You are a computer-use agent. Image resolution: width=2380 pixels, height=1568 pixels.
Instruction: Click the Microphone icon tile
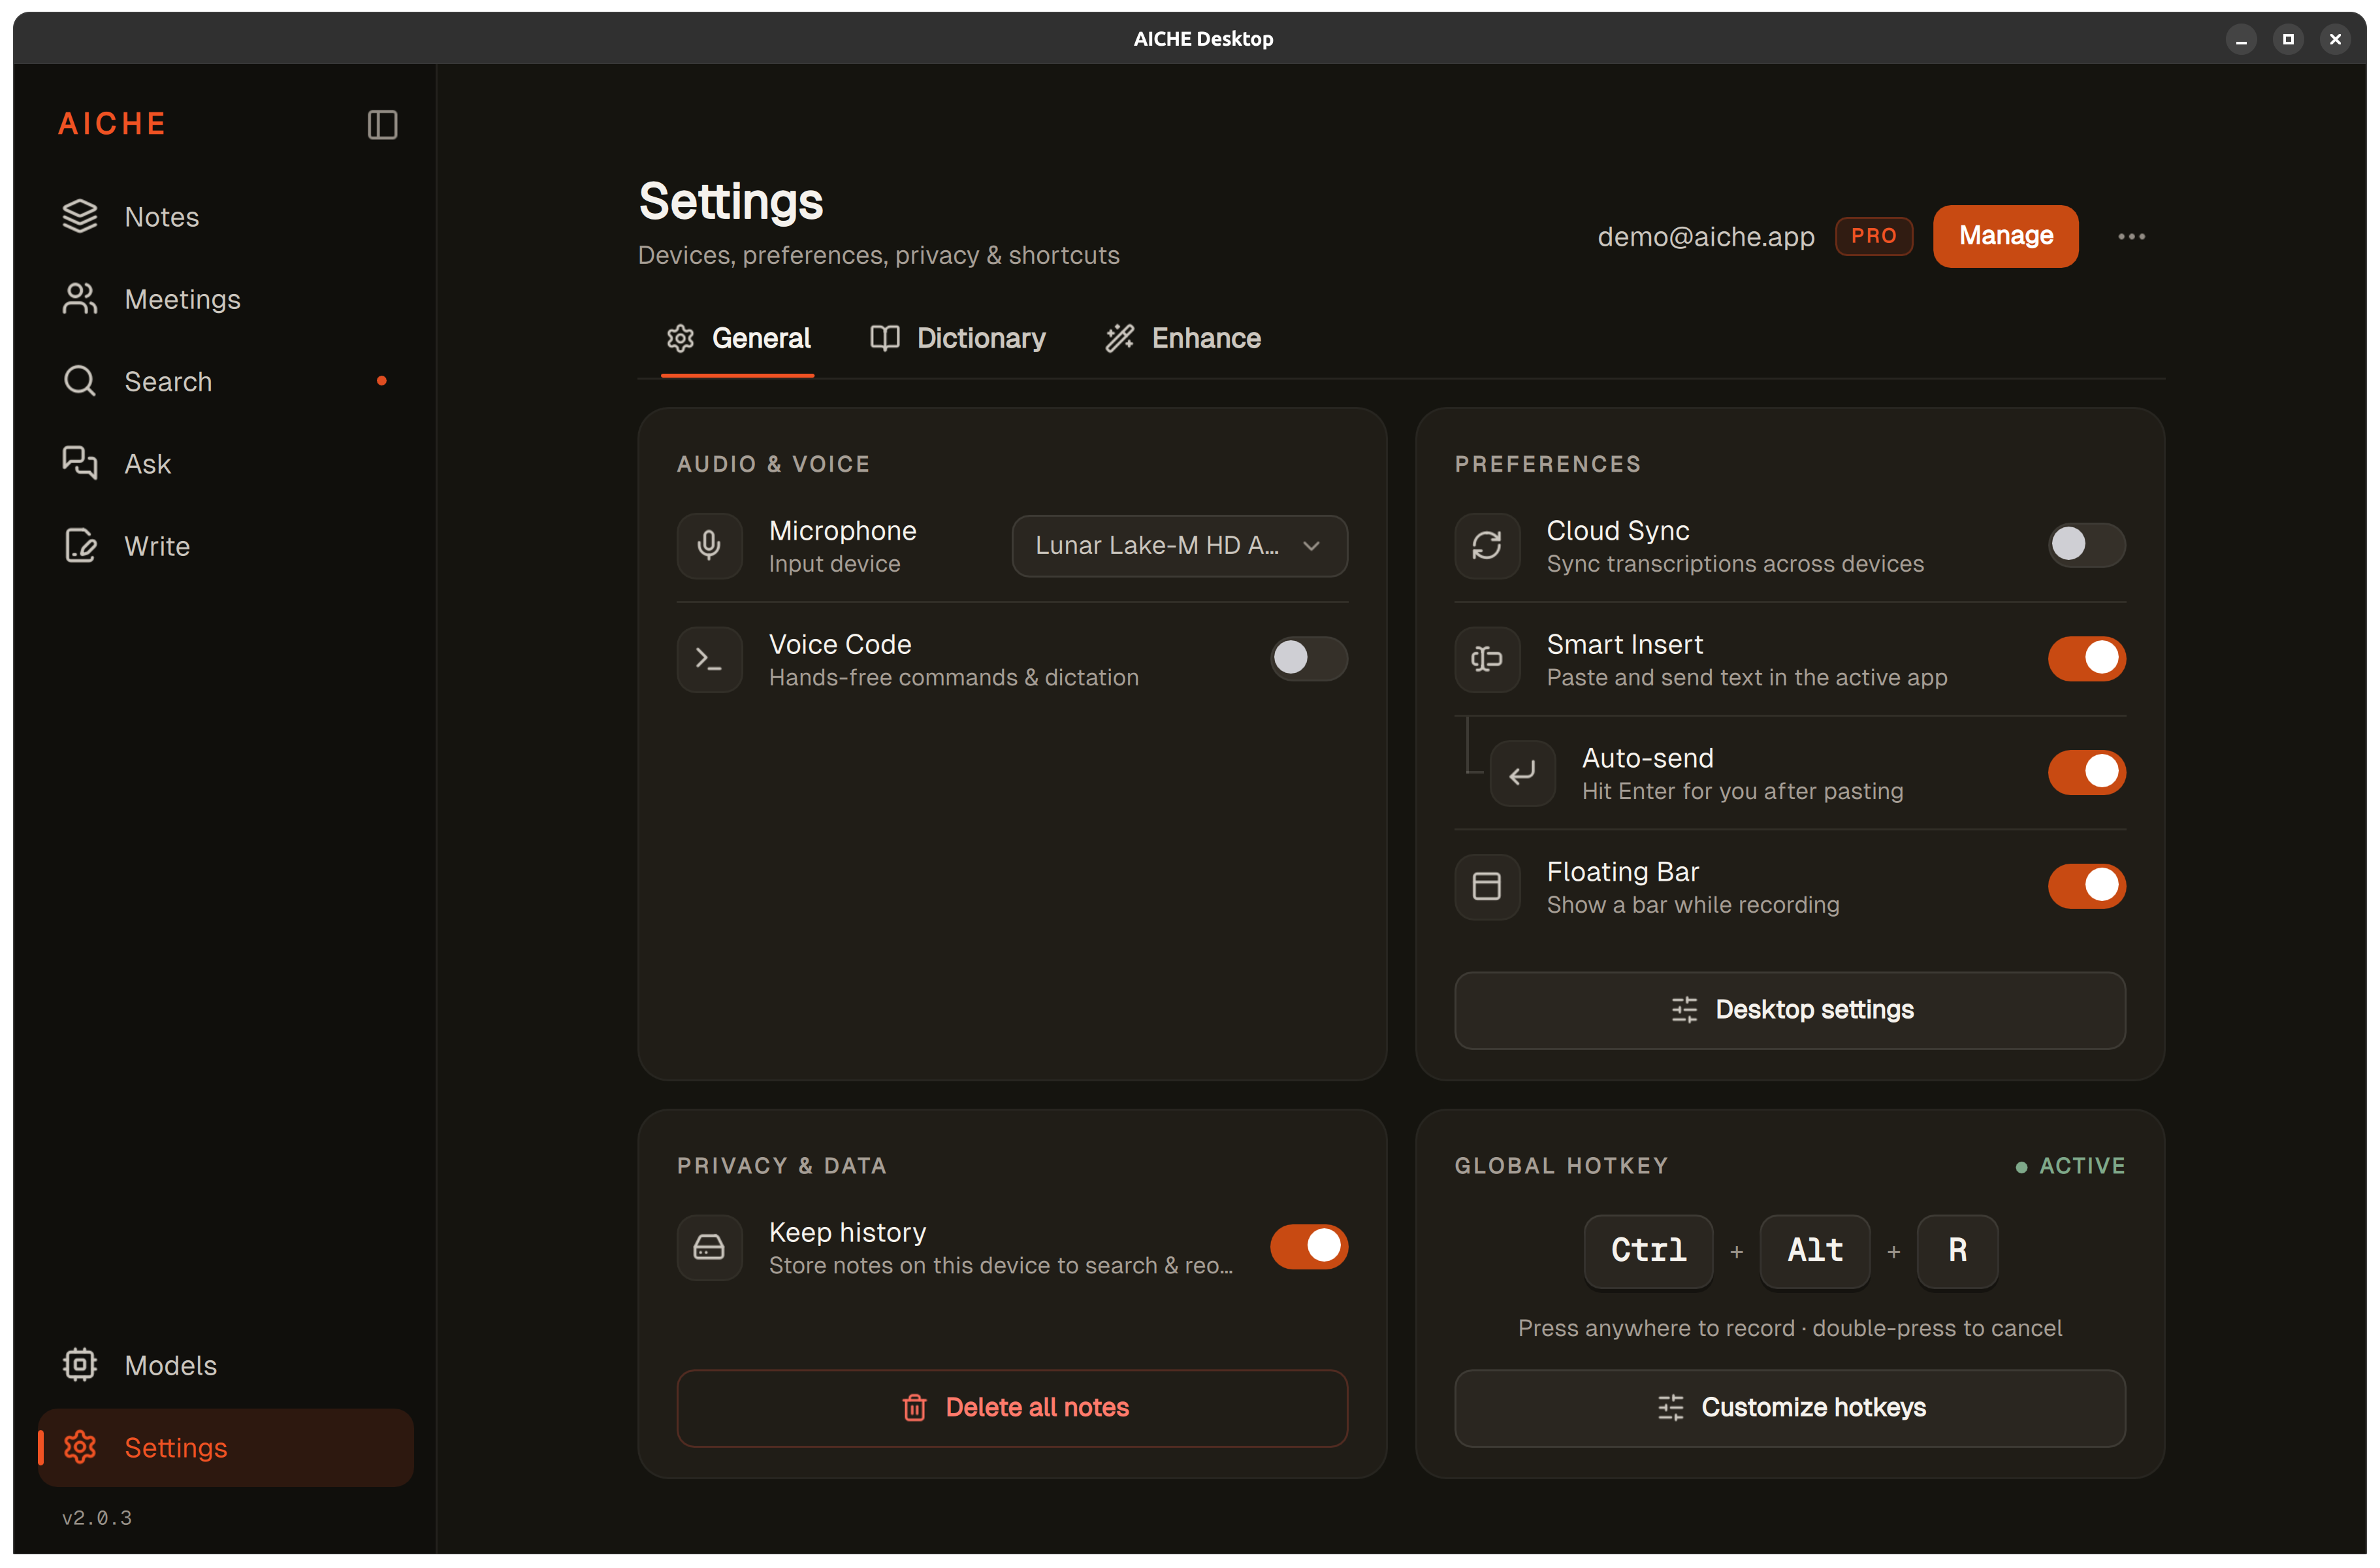(x=709, y=546)
